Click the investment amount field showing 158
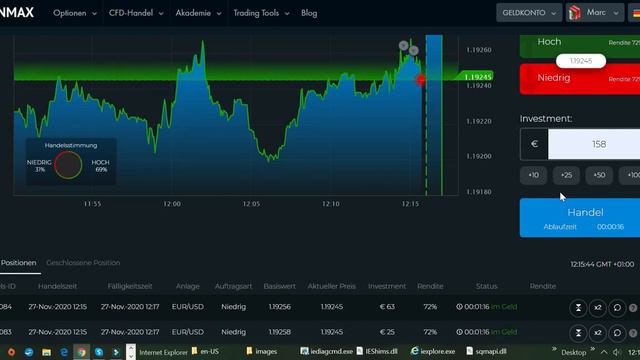This screenshot has width=640, height=360. point(594,144)
